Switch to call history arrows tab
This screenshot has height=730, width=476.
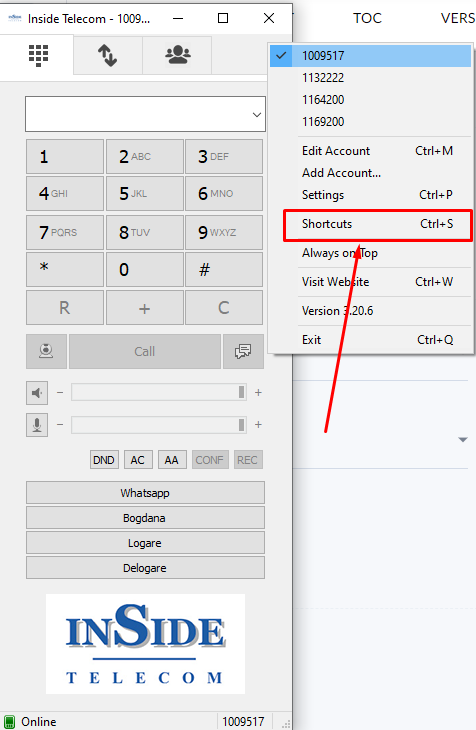coord(107,55)
